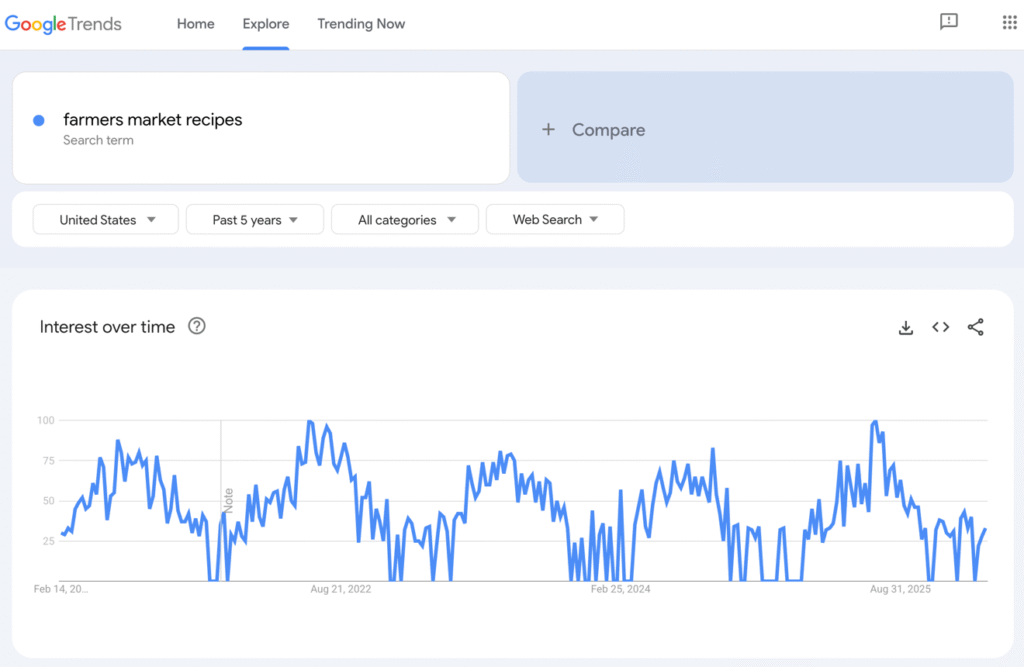
Task: Share the Interest over time chart
Action: (x=976, y=327)
